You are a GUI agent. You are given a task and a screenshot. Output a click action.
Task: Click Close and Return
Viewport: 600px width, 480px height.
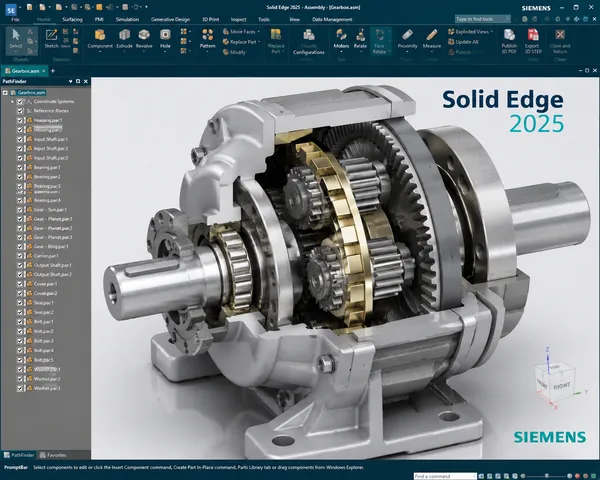coord(560,41)
